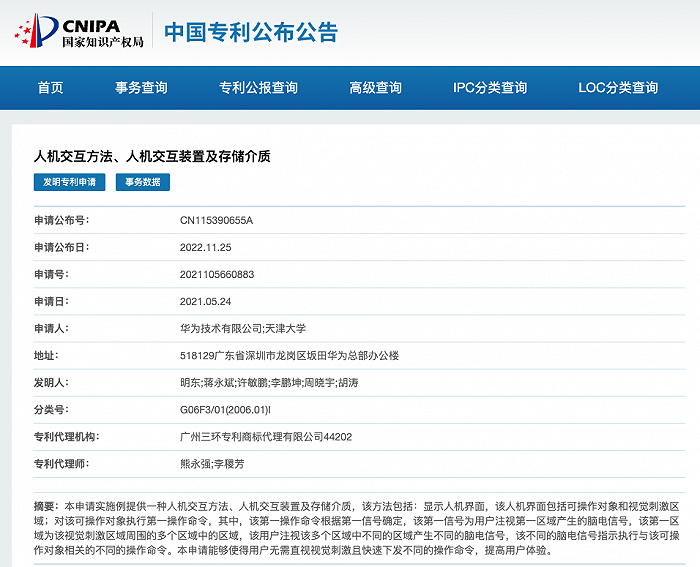
Task: Select classification G06F3/01(2006.01)I
Action: (x=225, y=410)
